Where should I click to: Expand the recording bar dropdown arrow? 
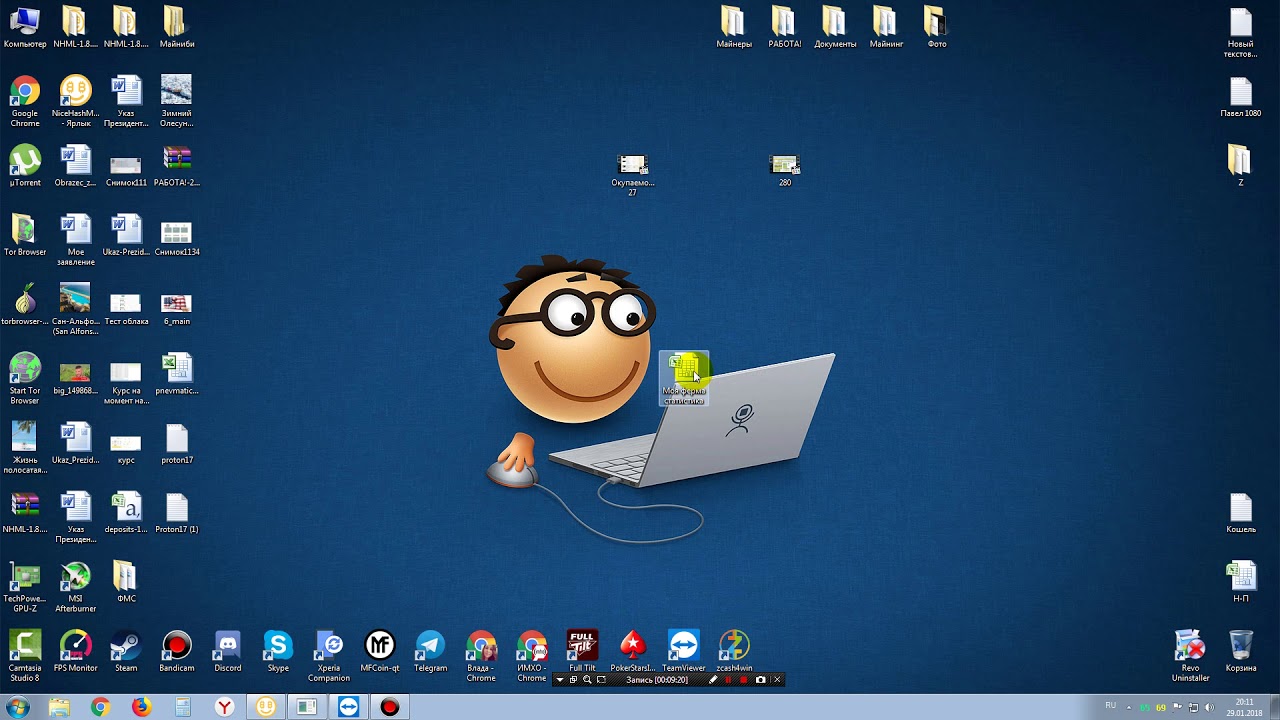[560, 680]
